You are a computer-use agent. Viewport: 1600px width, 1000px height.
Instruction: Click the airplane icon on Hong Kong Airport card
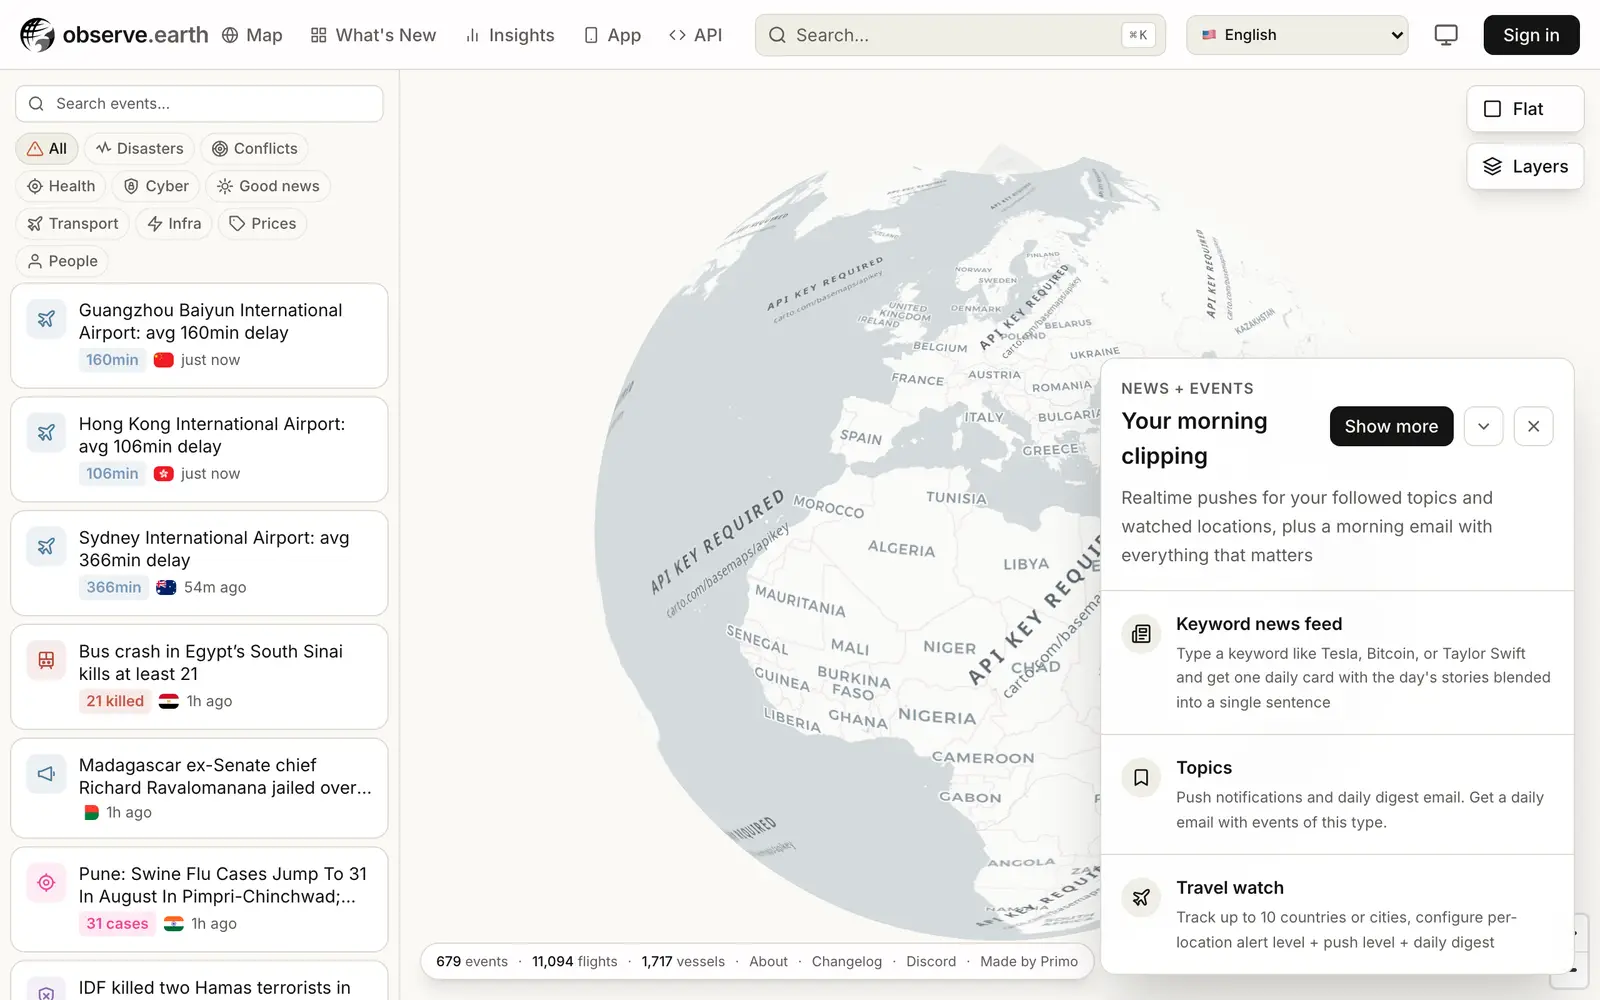pos(46,433)
